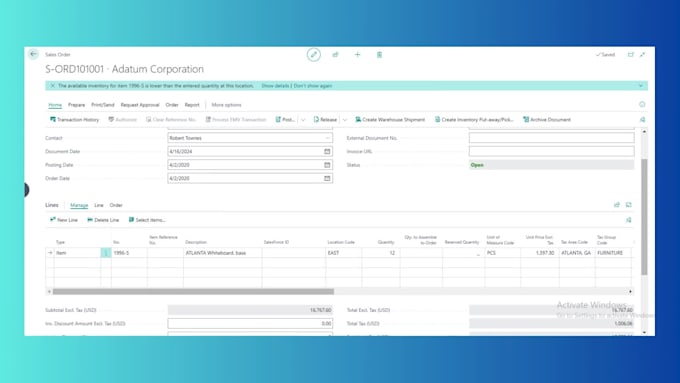
Task: Pin the Lines action bar
Action: [x=628, y=220]
